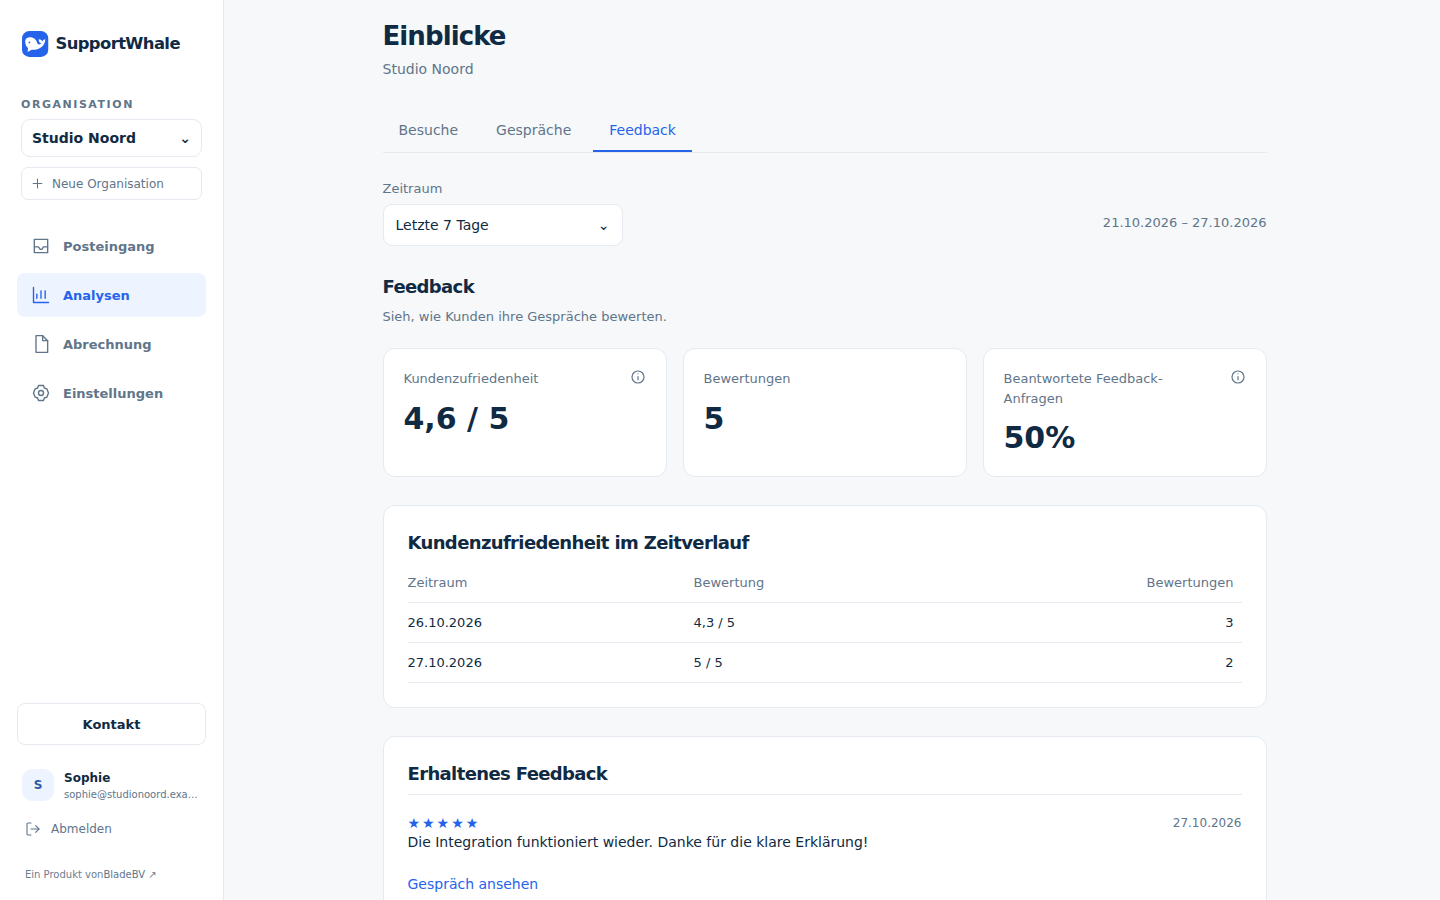Click the Einstellungen gear icon

(41, 393)
